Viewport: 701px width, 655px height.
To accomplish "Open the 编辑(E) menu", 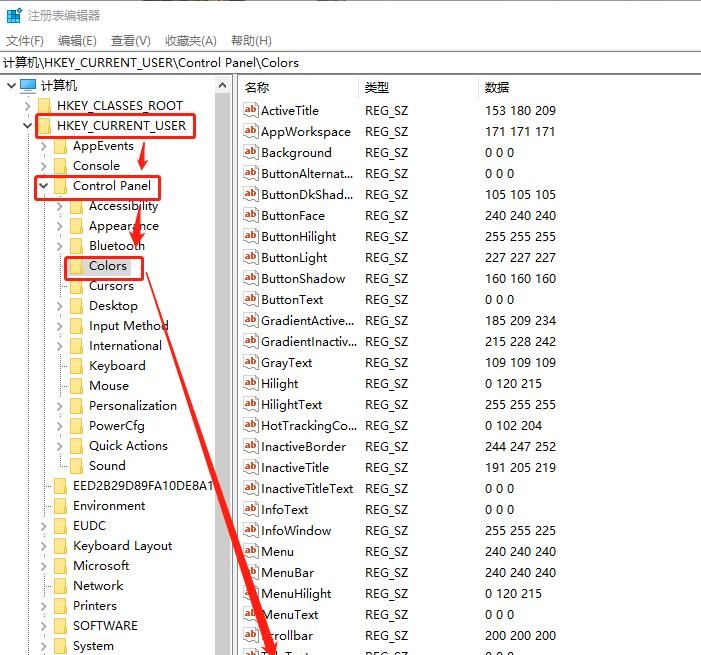I will coord(77,41).
